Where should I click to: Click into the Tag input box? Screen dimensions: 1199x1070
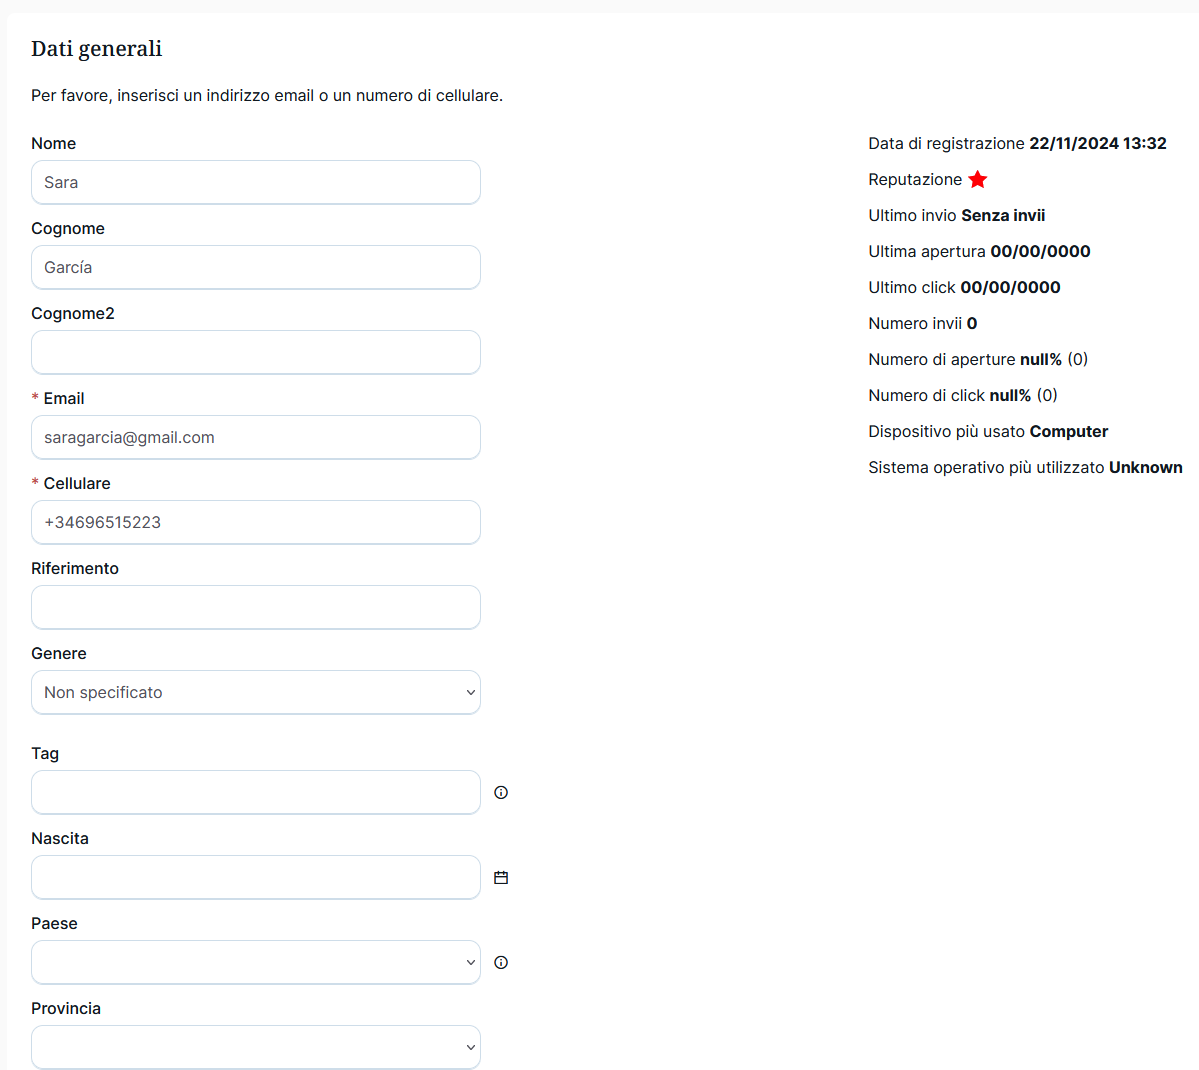point(255,792)
